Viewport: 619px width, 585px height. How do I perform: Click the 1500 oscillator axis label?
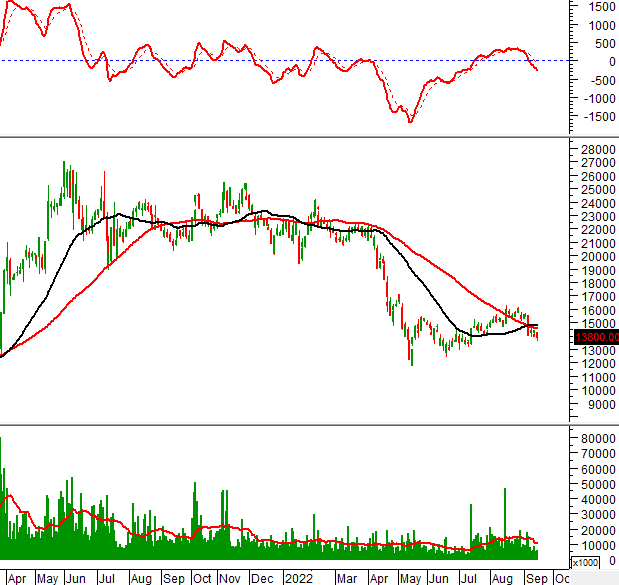[x=603, y=5]
